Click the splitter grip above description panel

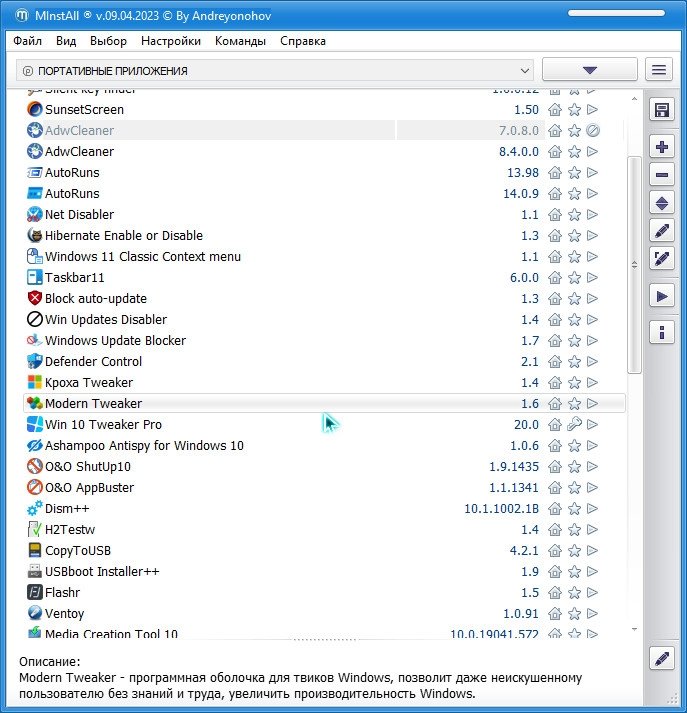click(x=325, y=639)
